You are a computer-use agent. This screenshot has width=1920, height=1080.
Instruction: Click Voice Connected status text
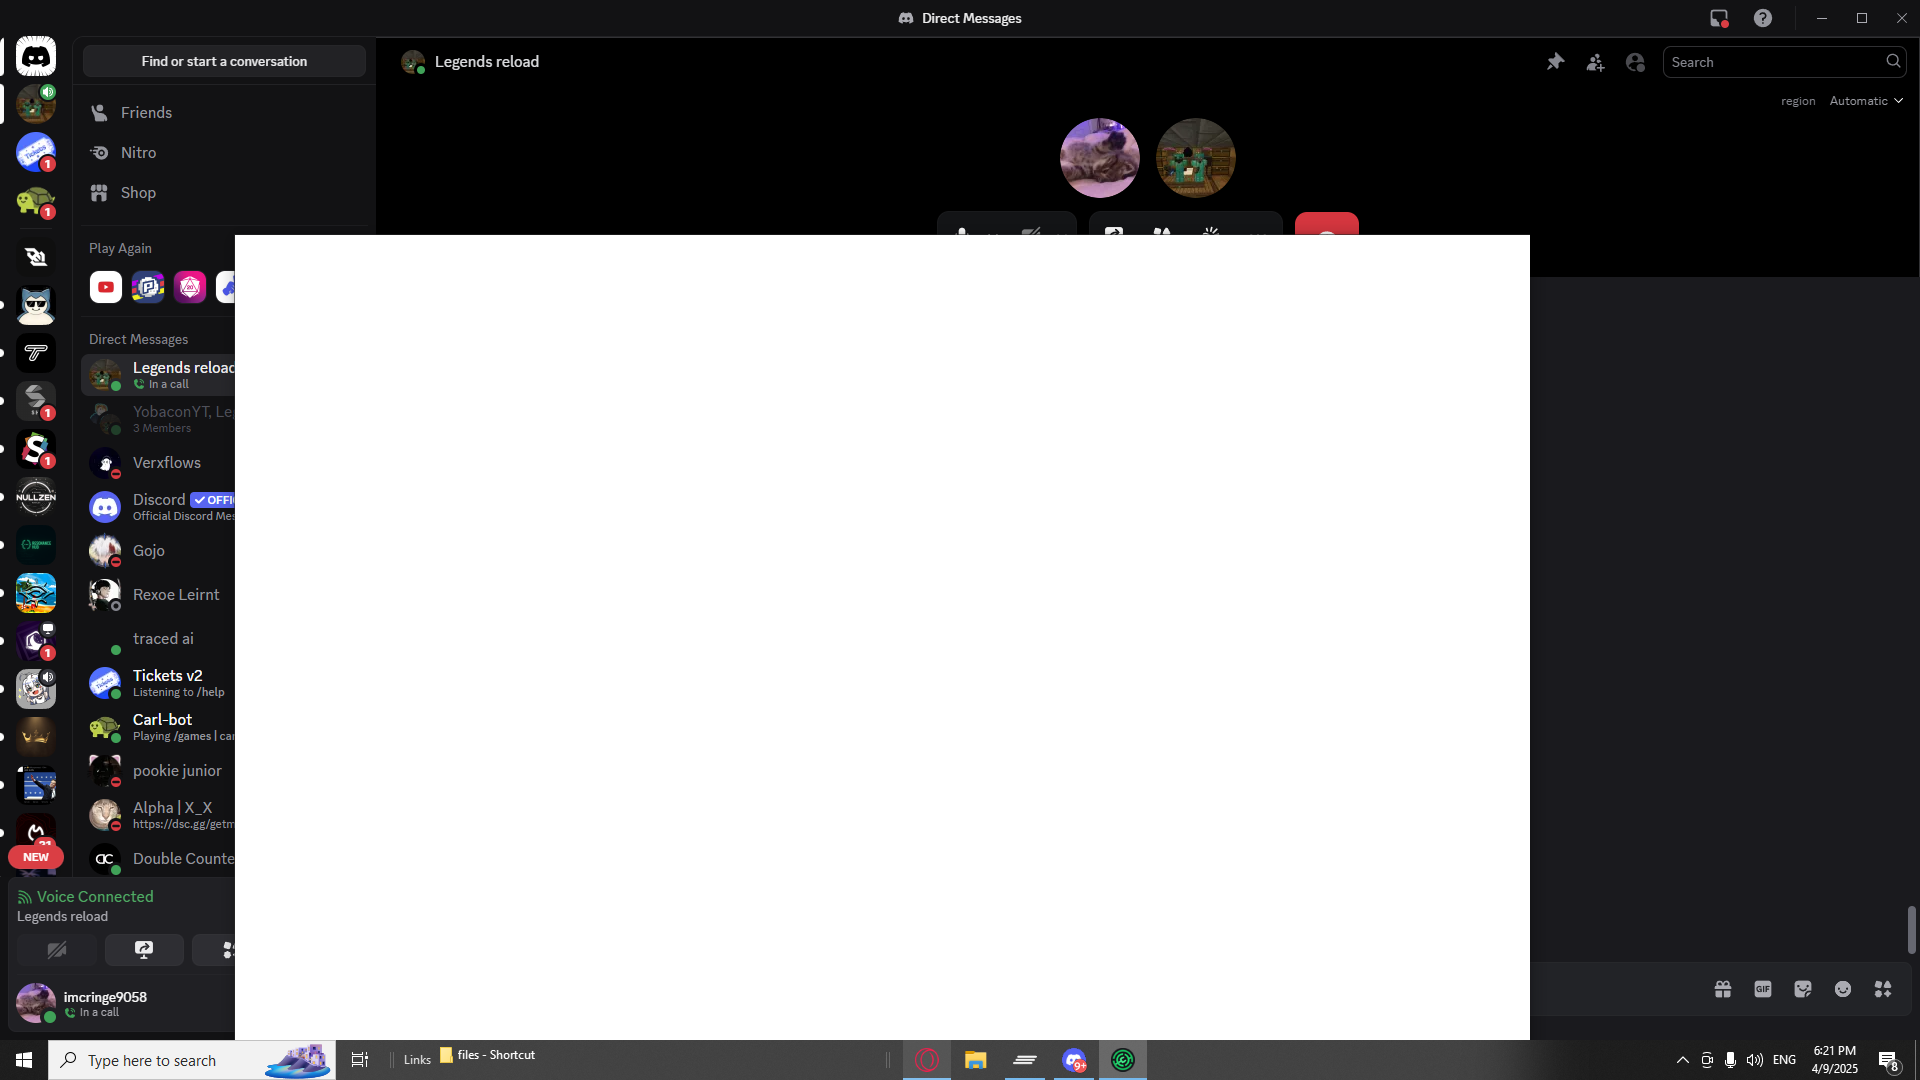tap(95, 897)
